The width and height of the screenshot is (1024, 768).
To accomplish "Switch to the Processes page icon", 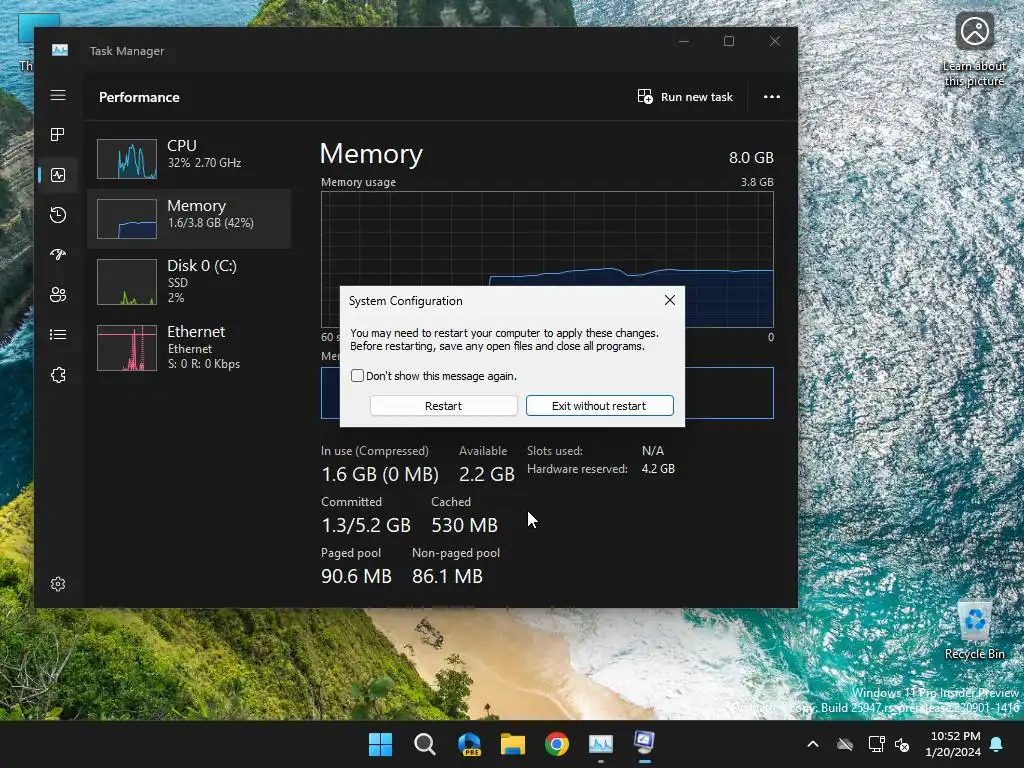I will coord(58,135).
